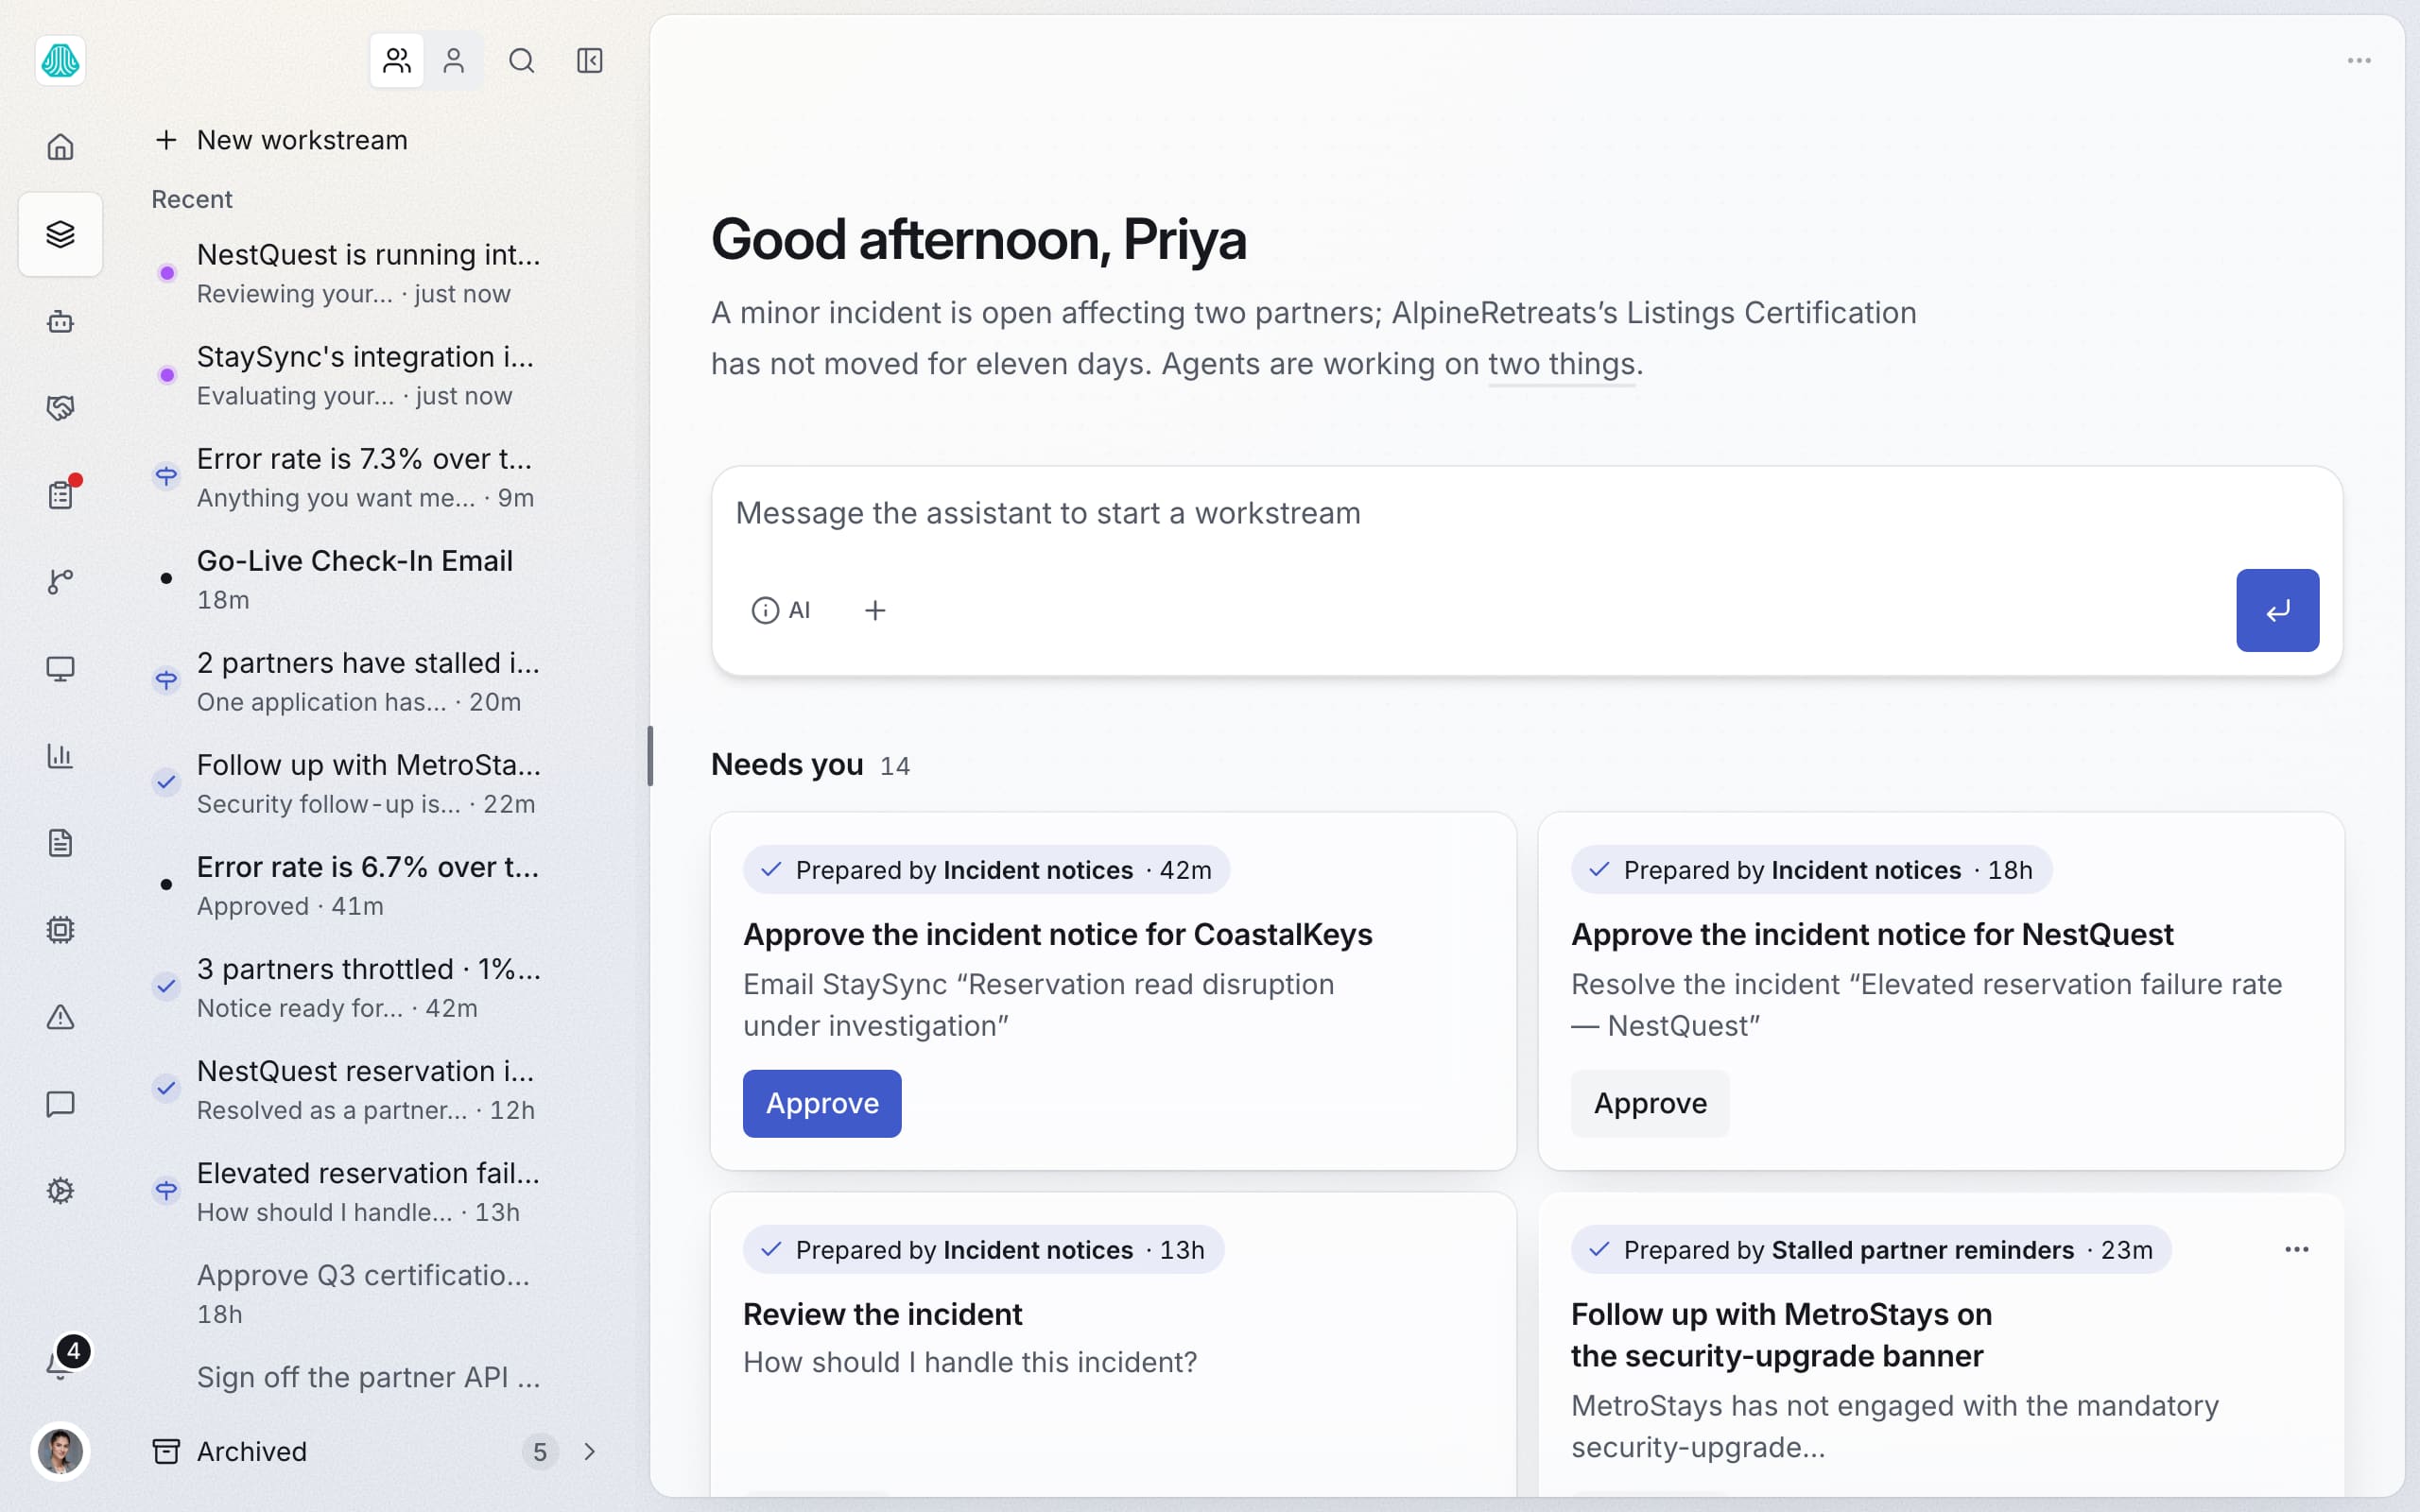Open Priya's profile avatar
Image resolution: width=2420 pixels, height=1512 pixels.
(60, 1451)
